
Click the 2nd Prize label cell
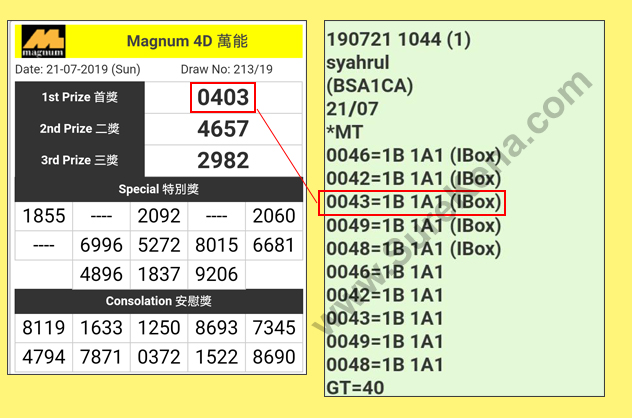(80, 129)
